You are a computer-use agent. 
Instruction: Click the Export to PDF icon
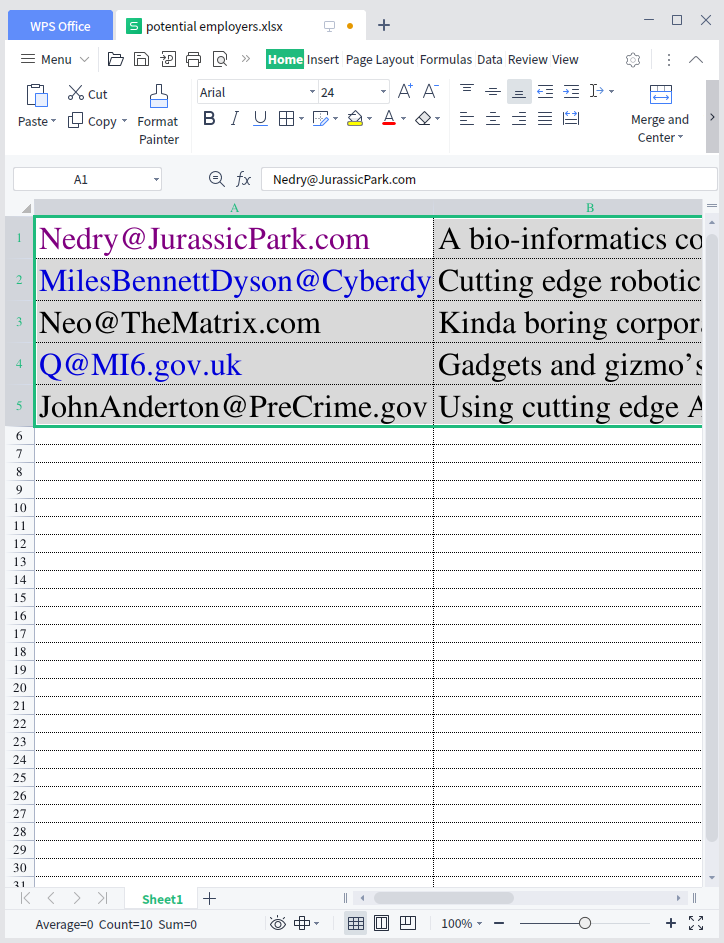[x=168, y=59]
